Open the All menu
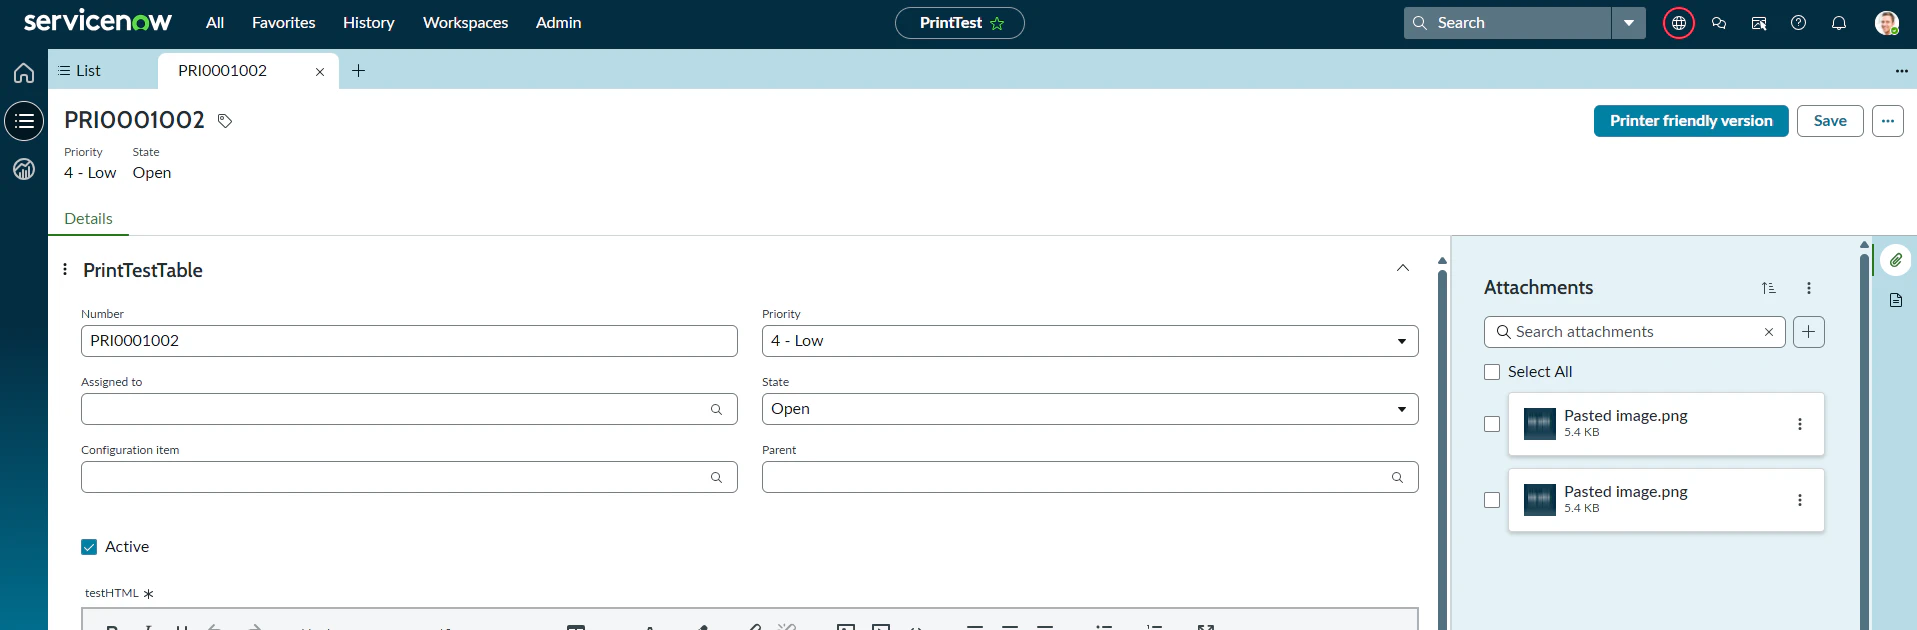Viewport: 1917px width, 630px height. (215, 22)
